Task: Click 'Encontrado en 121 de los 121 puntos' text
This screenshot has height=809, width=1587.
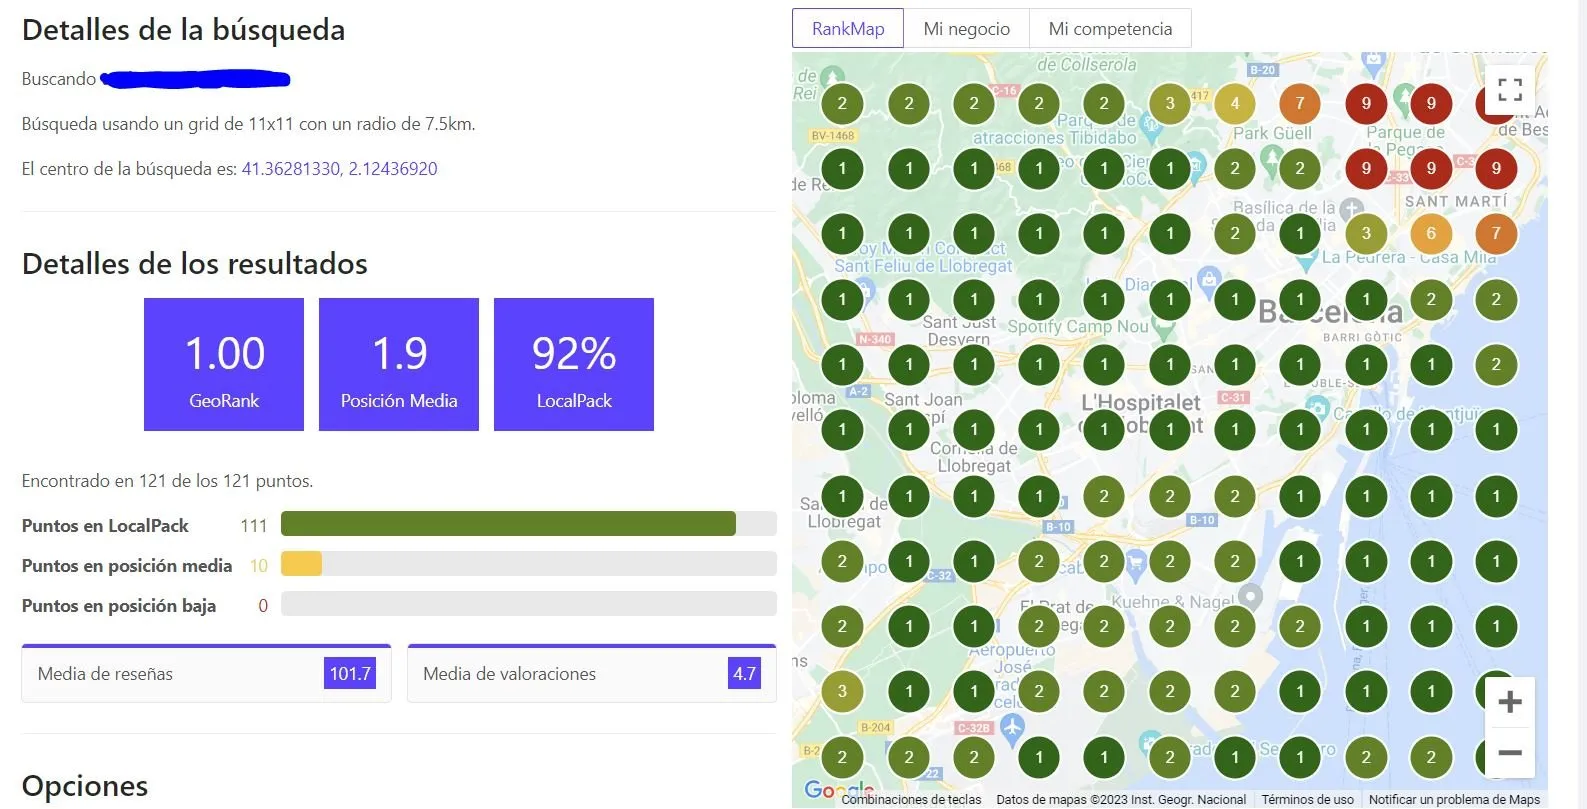Action: click(x=167, y=481)
